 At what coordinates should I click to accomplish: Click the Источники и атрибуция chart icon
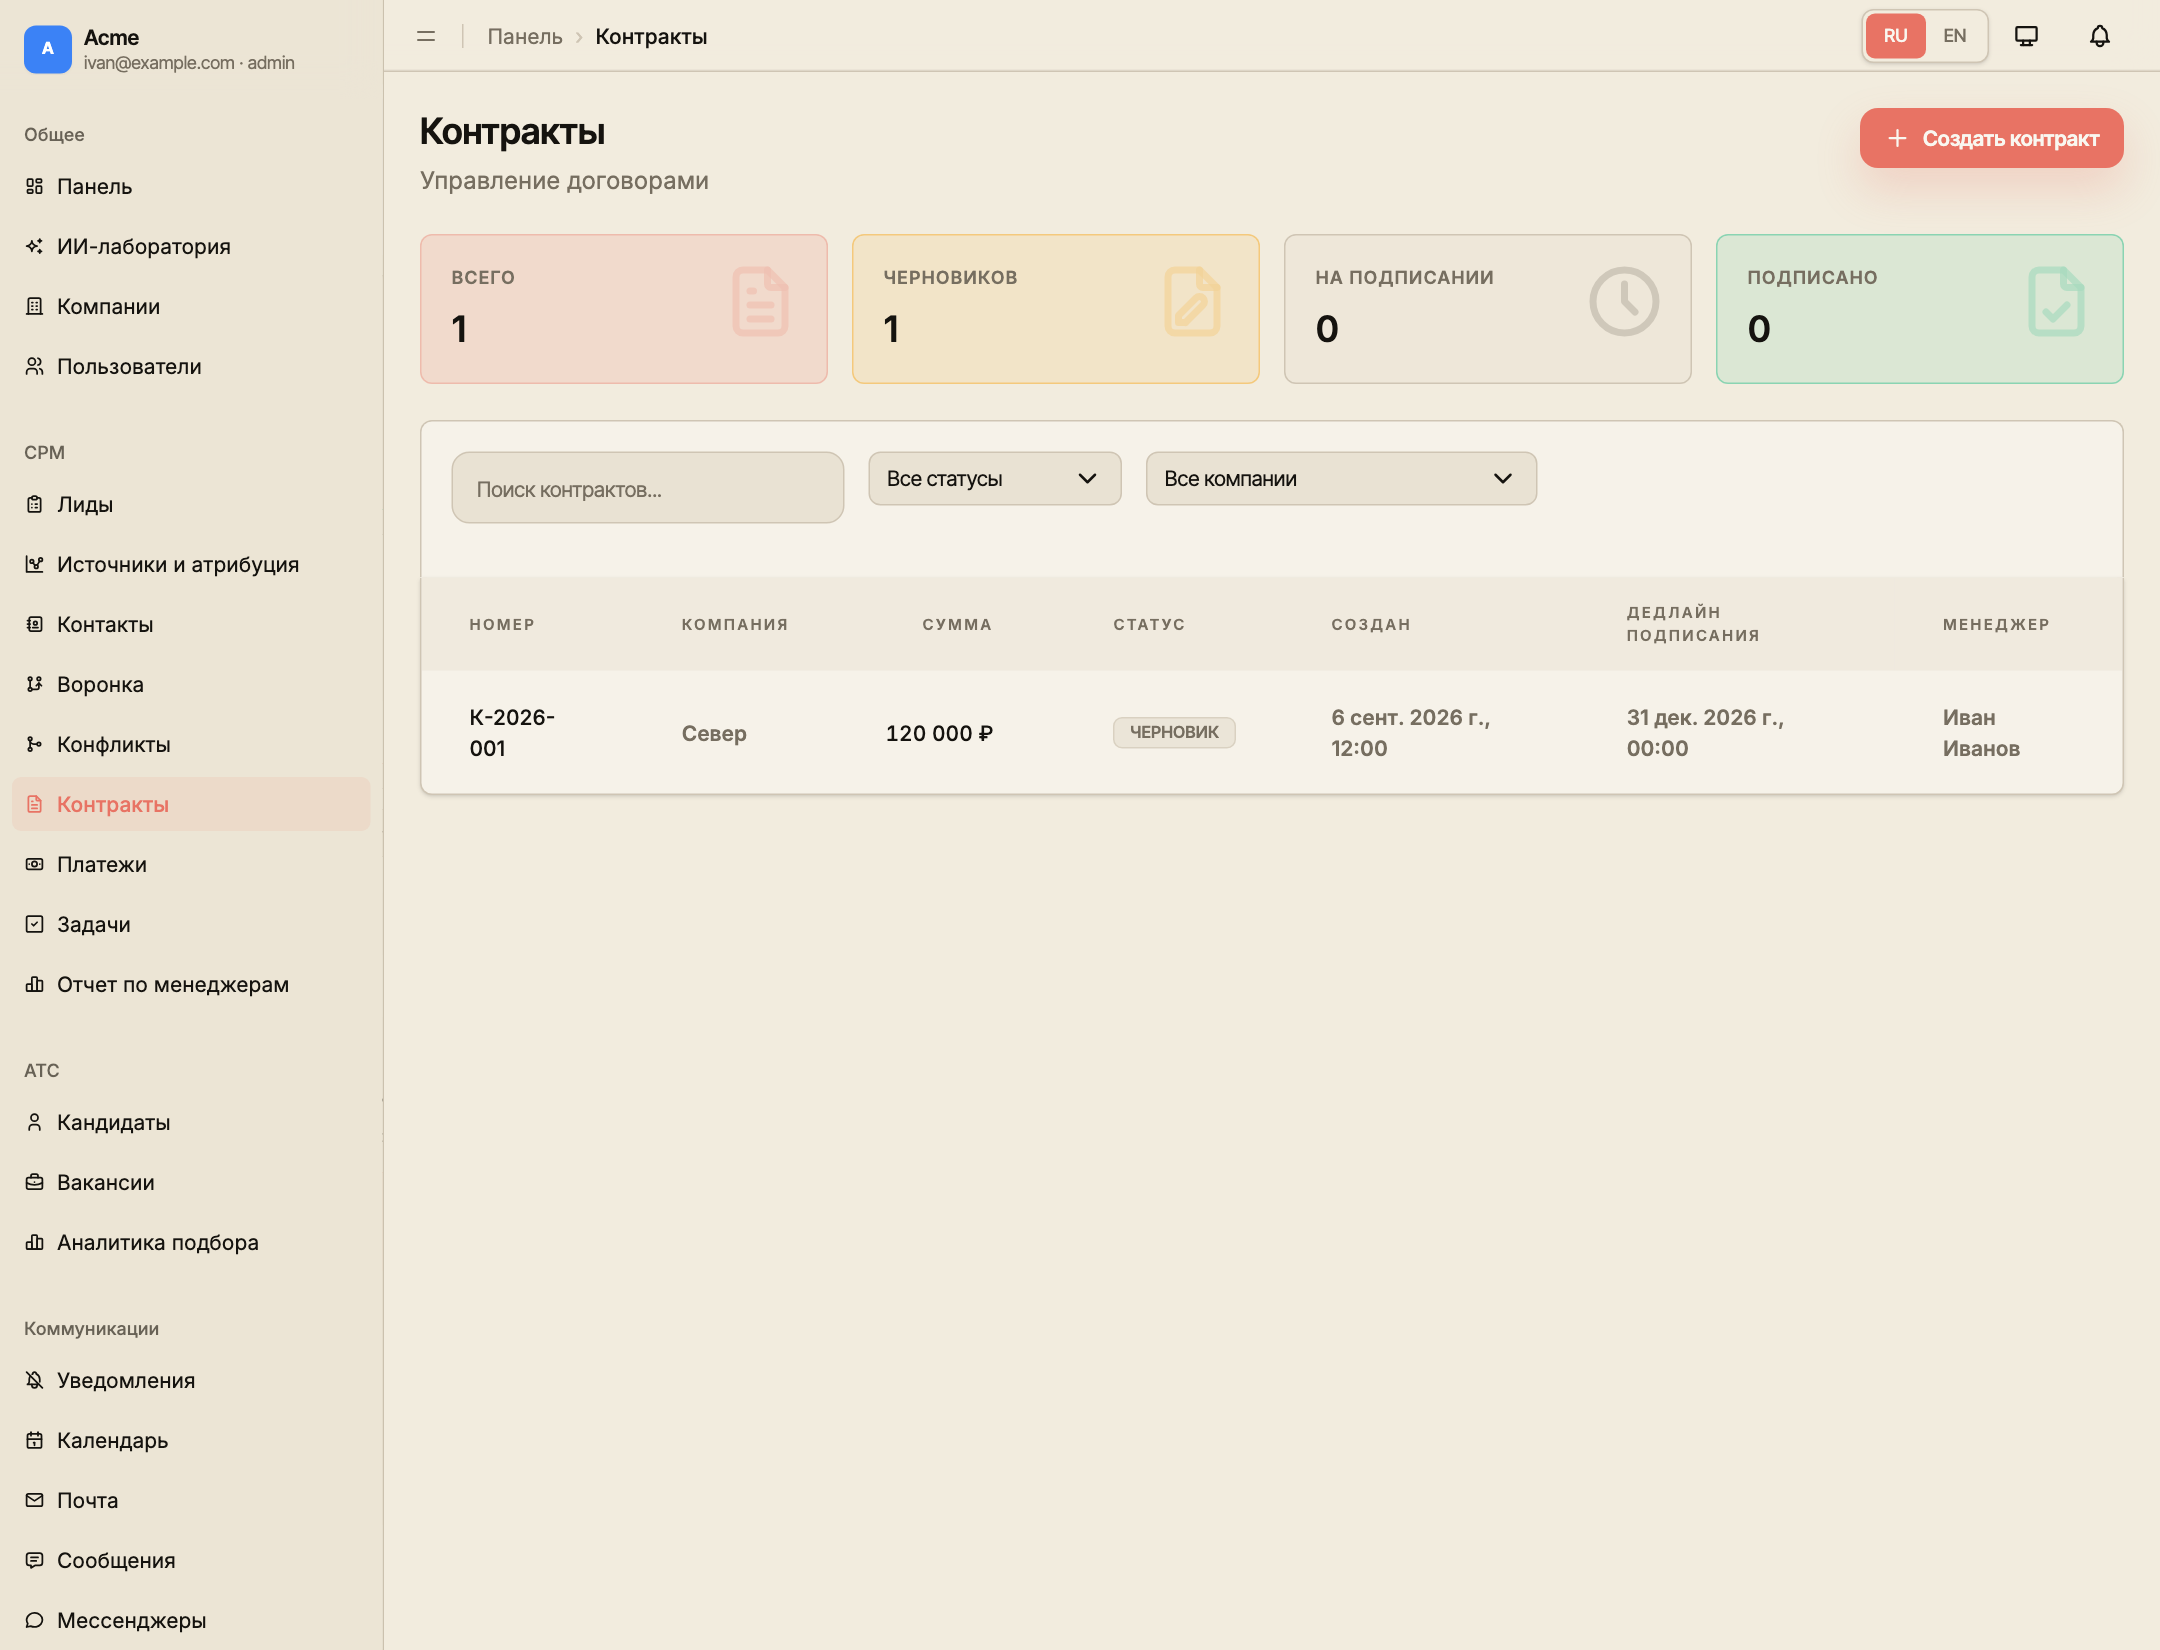tap(35, 564)
